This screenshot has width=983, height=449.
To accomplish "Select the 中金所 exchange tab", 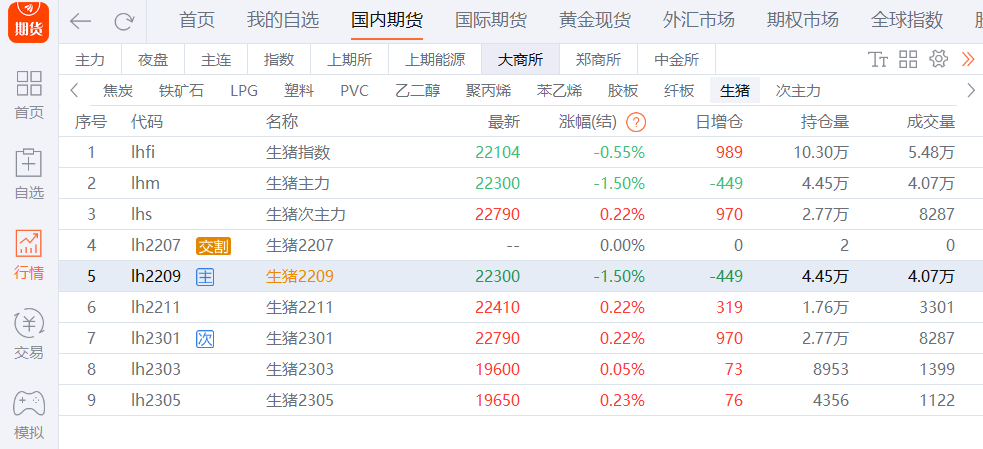I will (x=676, y=60).
